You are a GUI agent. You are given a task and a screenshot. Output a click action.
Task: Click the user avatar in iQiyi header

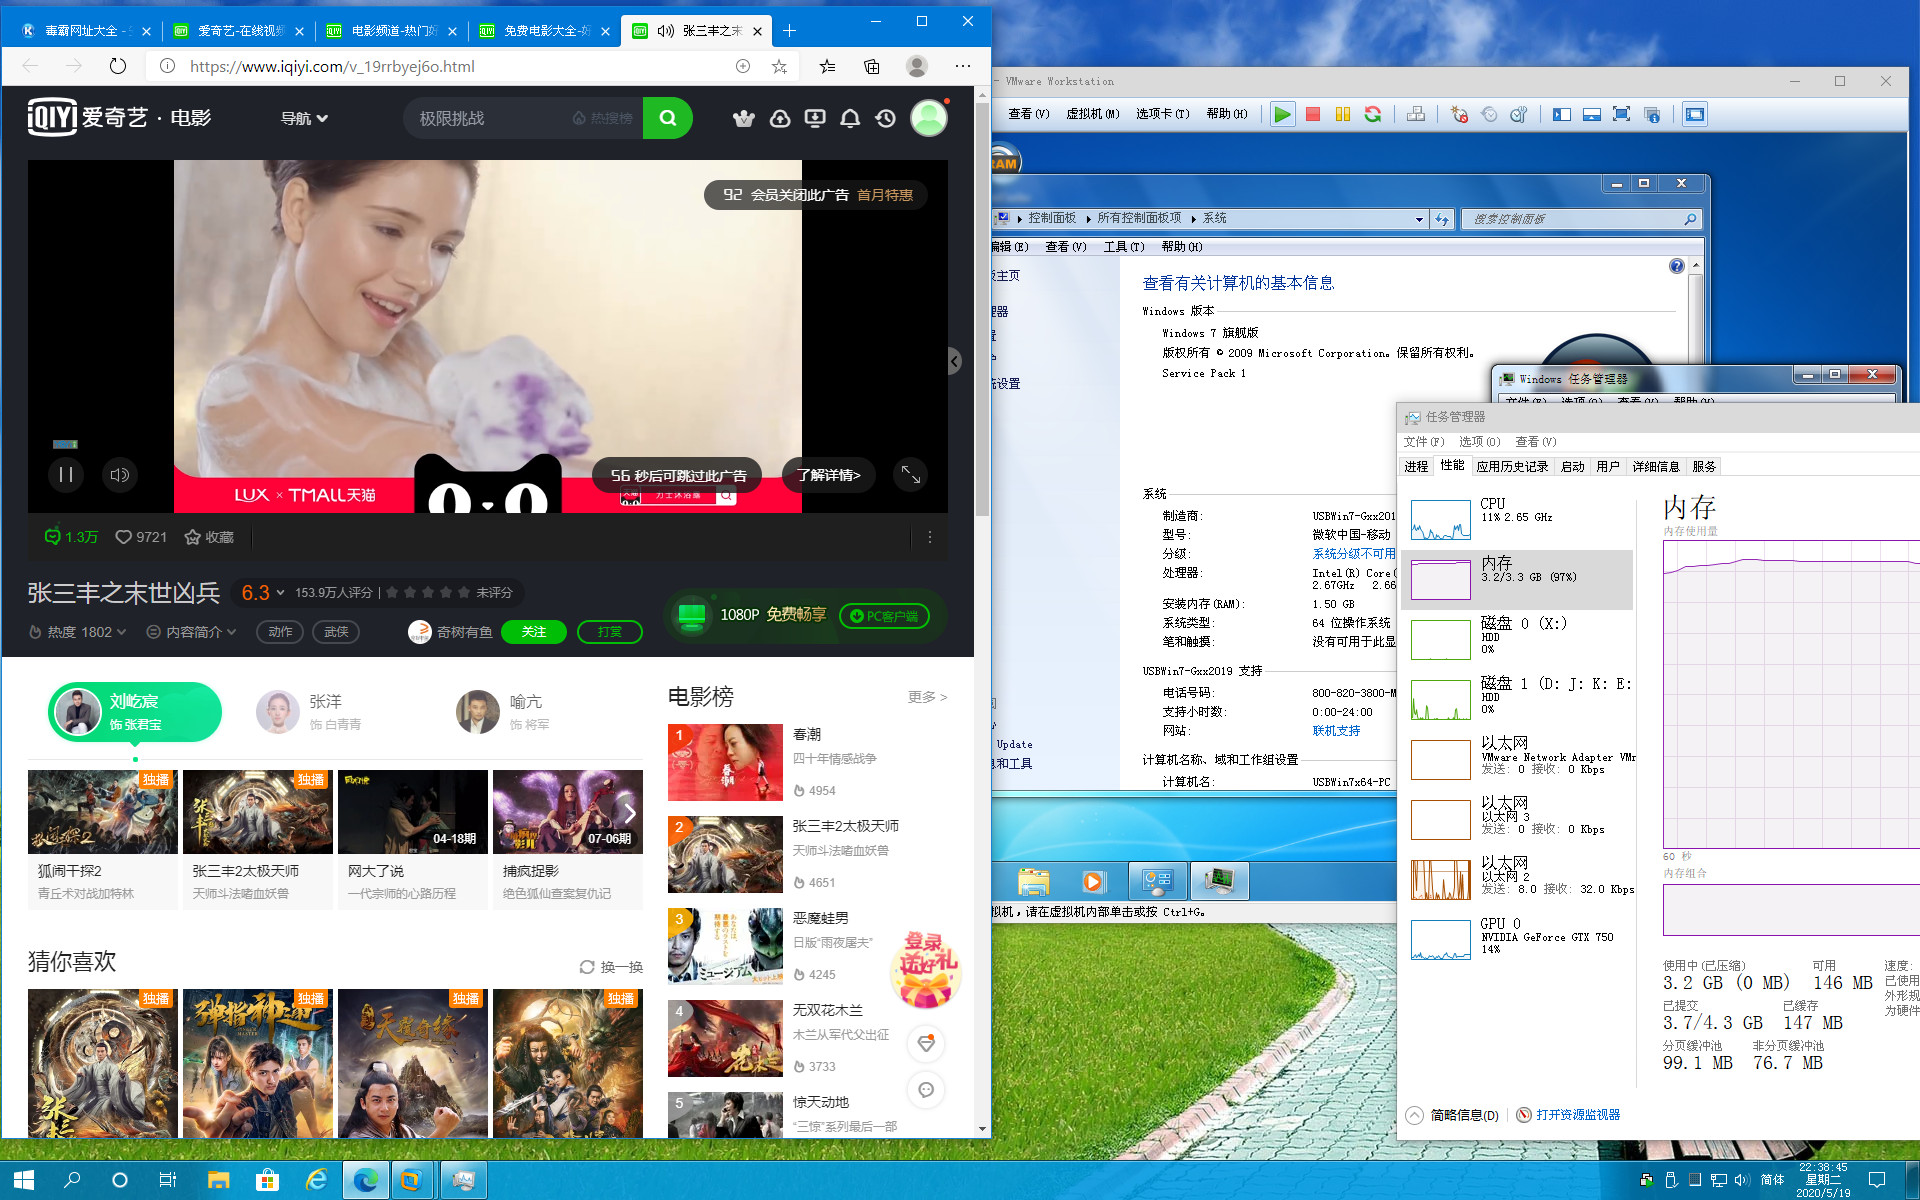pos(928,118)
